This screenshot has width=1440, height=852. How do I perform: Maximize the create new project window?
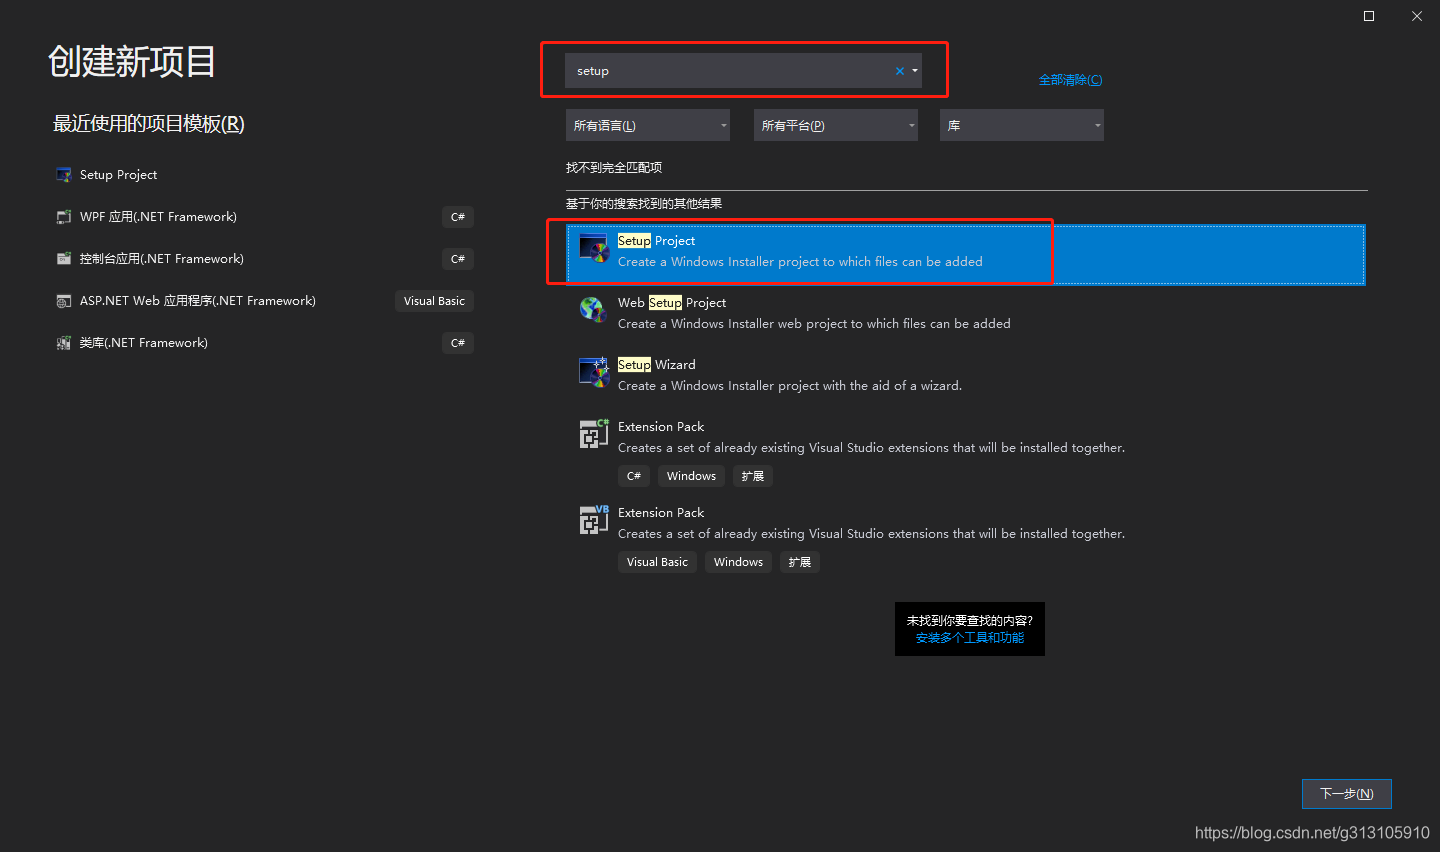[x=1369, y=16]
